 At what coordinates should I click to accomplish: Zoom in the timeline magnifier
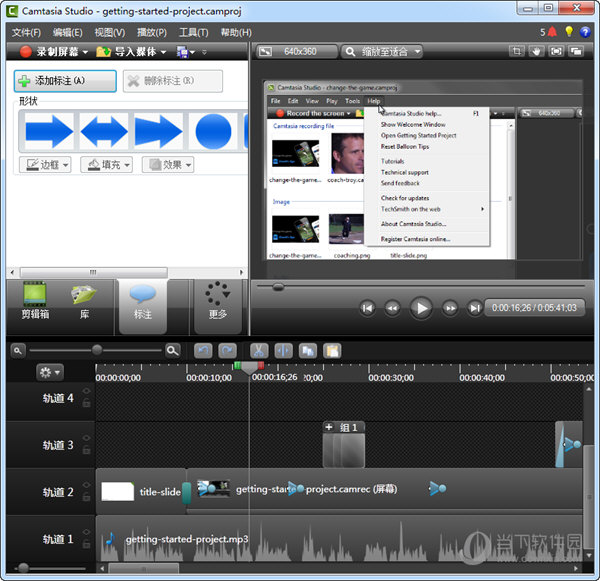173,351
